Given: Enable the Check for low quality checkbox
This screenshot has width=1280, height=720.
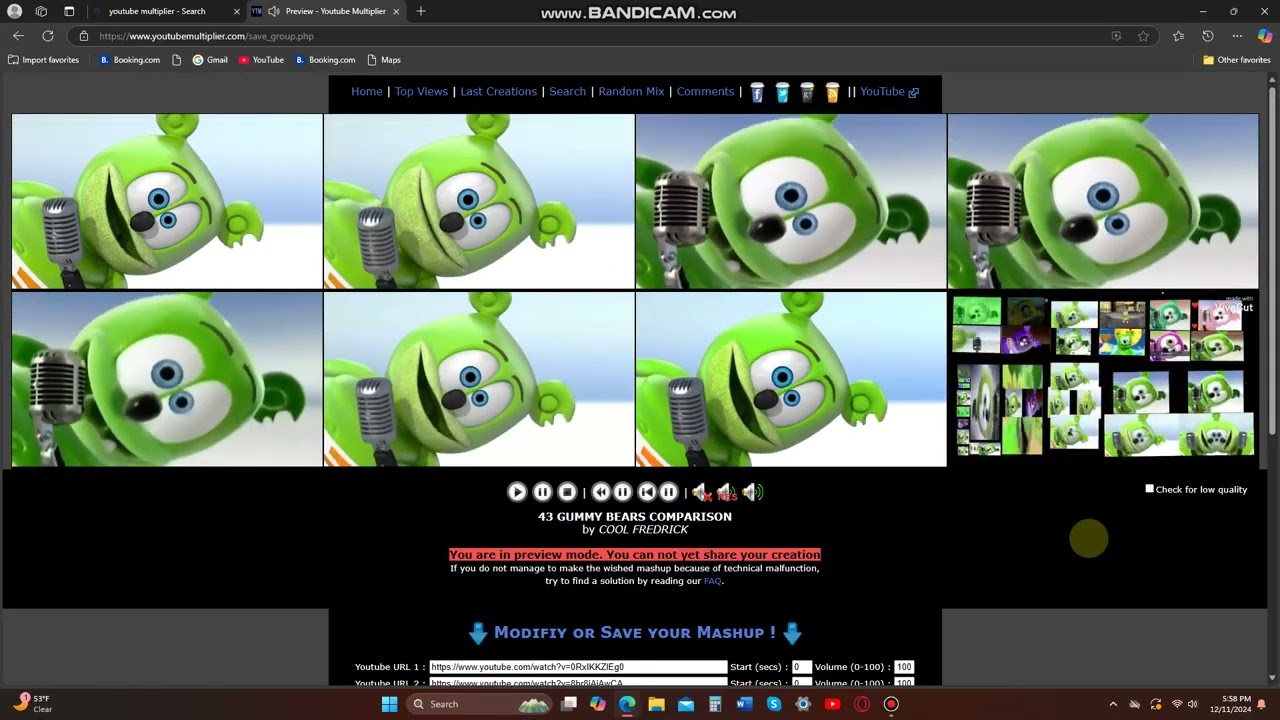Looking at the screenshot, I should [x=1149, y=489].
